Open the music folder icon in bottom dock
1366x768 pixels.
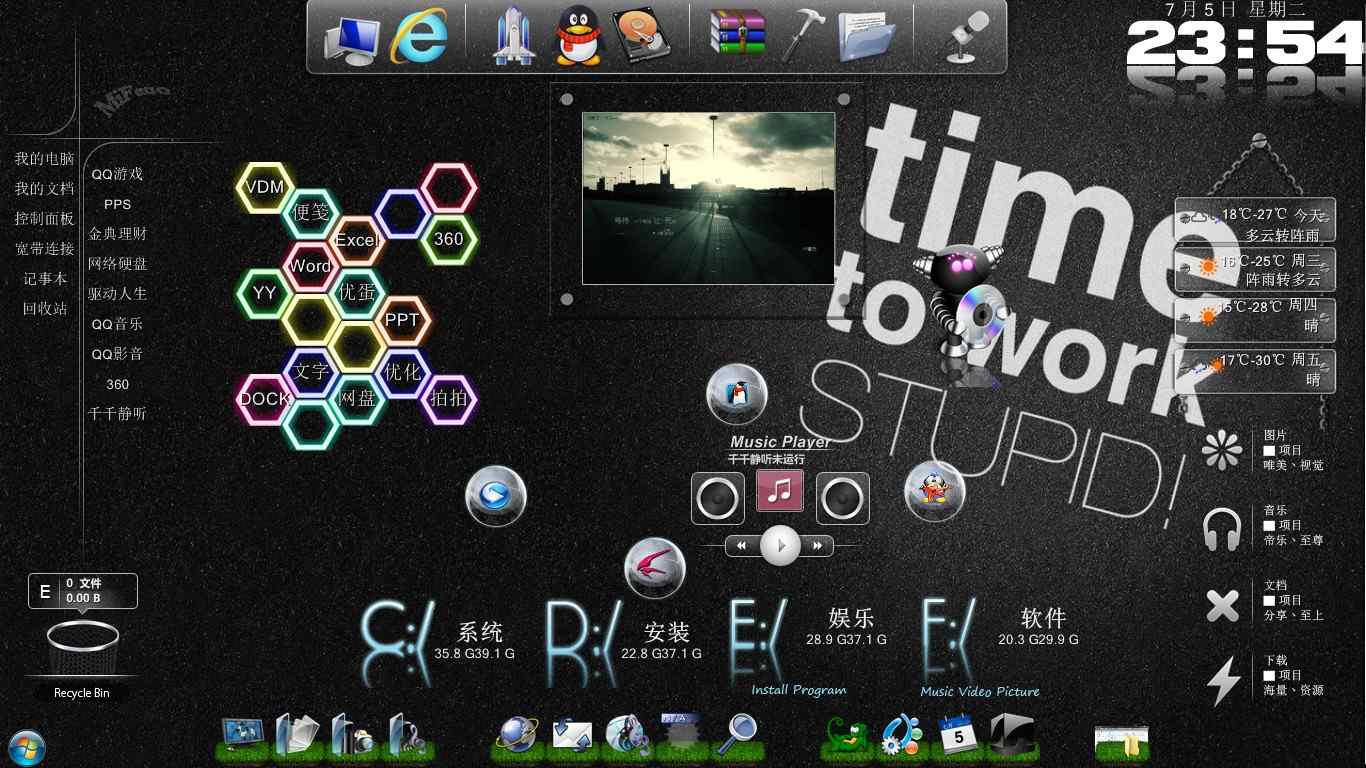click(x=407, y=736)
